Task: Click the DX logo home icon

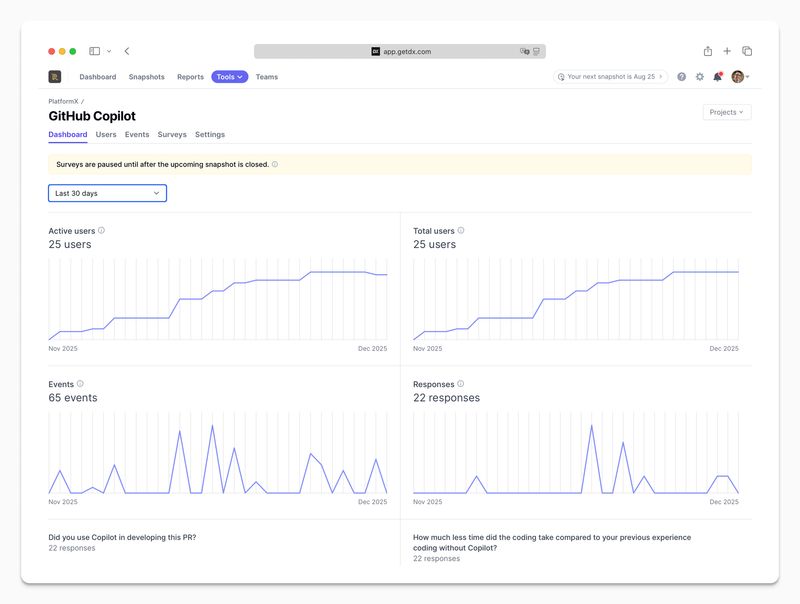Action: [55, 77]
